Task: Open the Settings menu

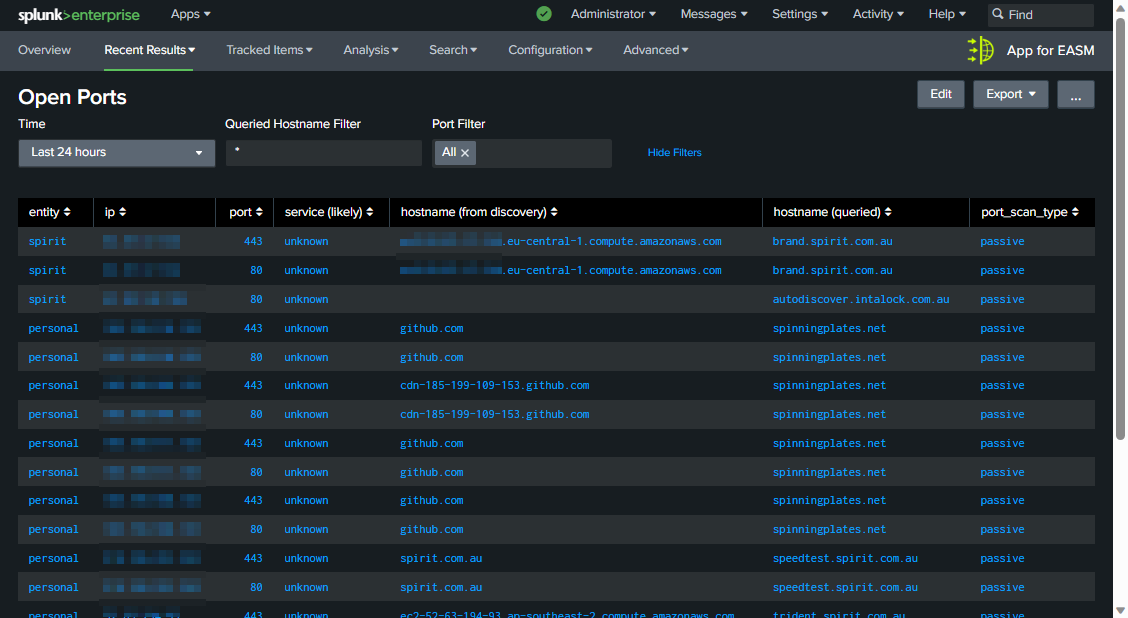Action: 800,14
